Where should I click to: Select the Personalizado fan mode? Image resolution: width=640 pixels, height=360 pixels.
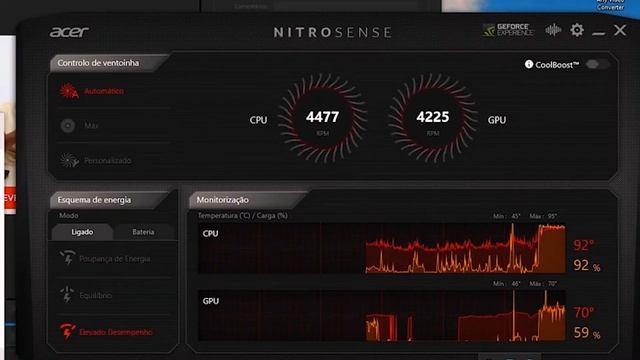(x=108, y=160)
